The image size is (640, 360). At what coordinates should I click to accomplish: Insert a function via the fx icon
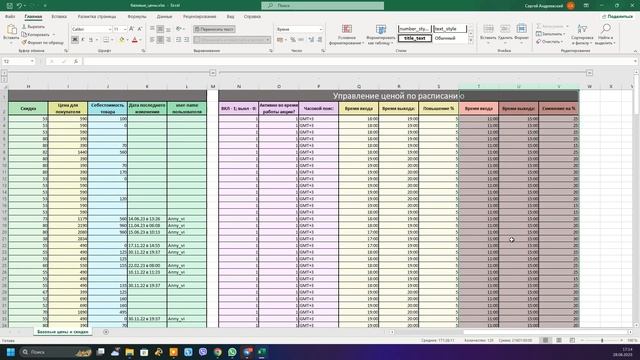pos(76,61)
